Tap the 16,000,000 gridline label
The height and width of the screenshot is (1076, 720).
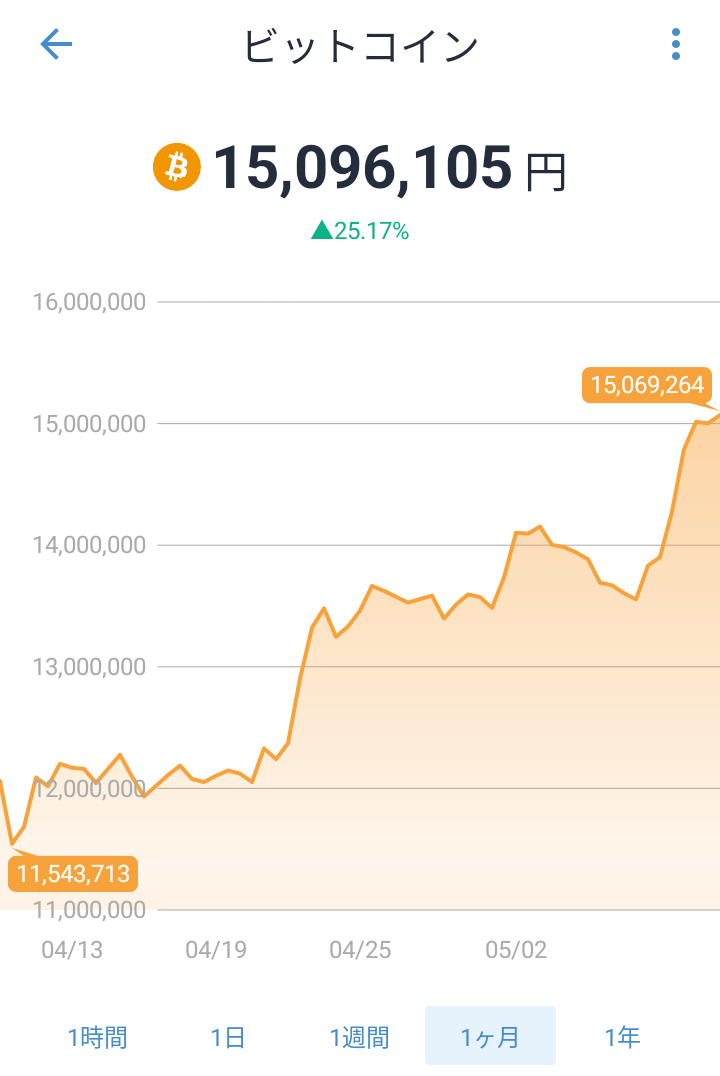[x=89, y=302]
